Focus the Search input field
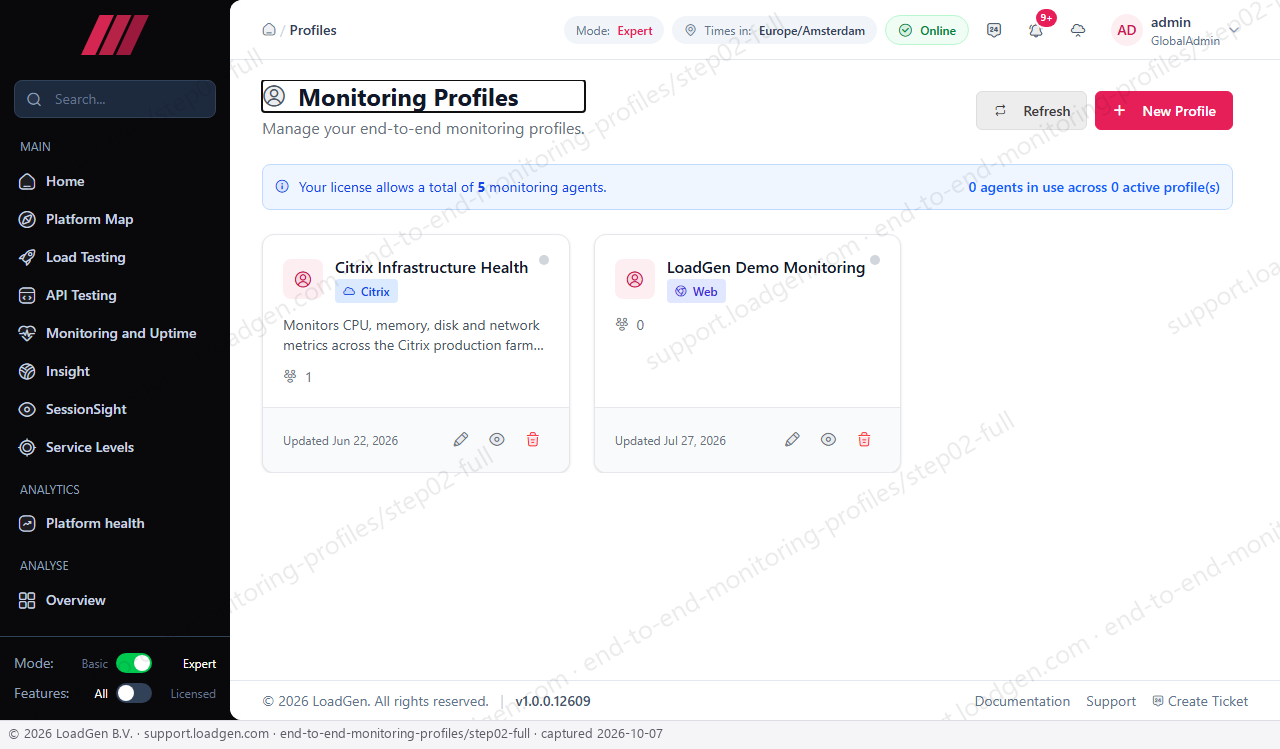The image size is (1280, 749). pos(115,99)
